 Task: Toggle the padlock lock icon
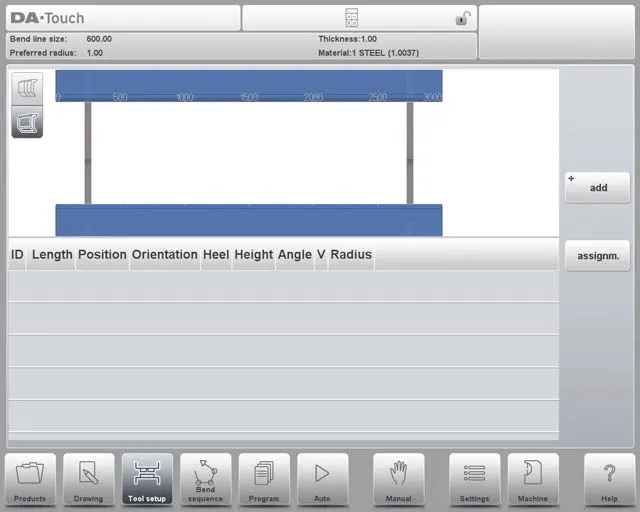[462, 18]
